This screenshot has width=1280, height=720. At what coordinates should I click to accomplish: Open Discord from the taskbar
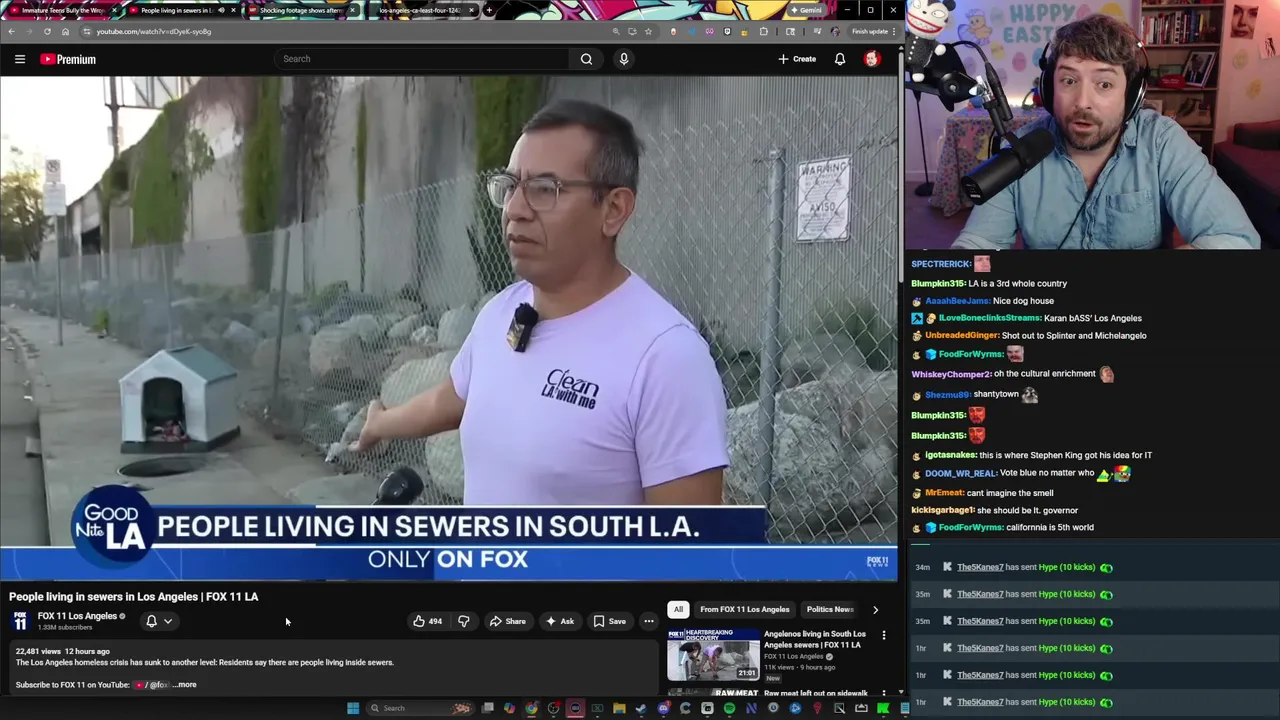tap(663, 708)
